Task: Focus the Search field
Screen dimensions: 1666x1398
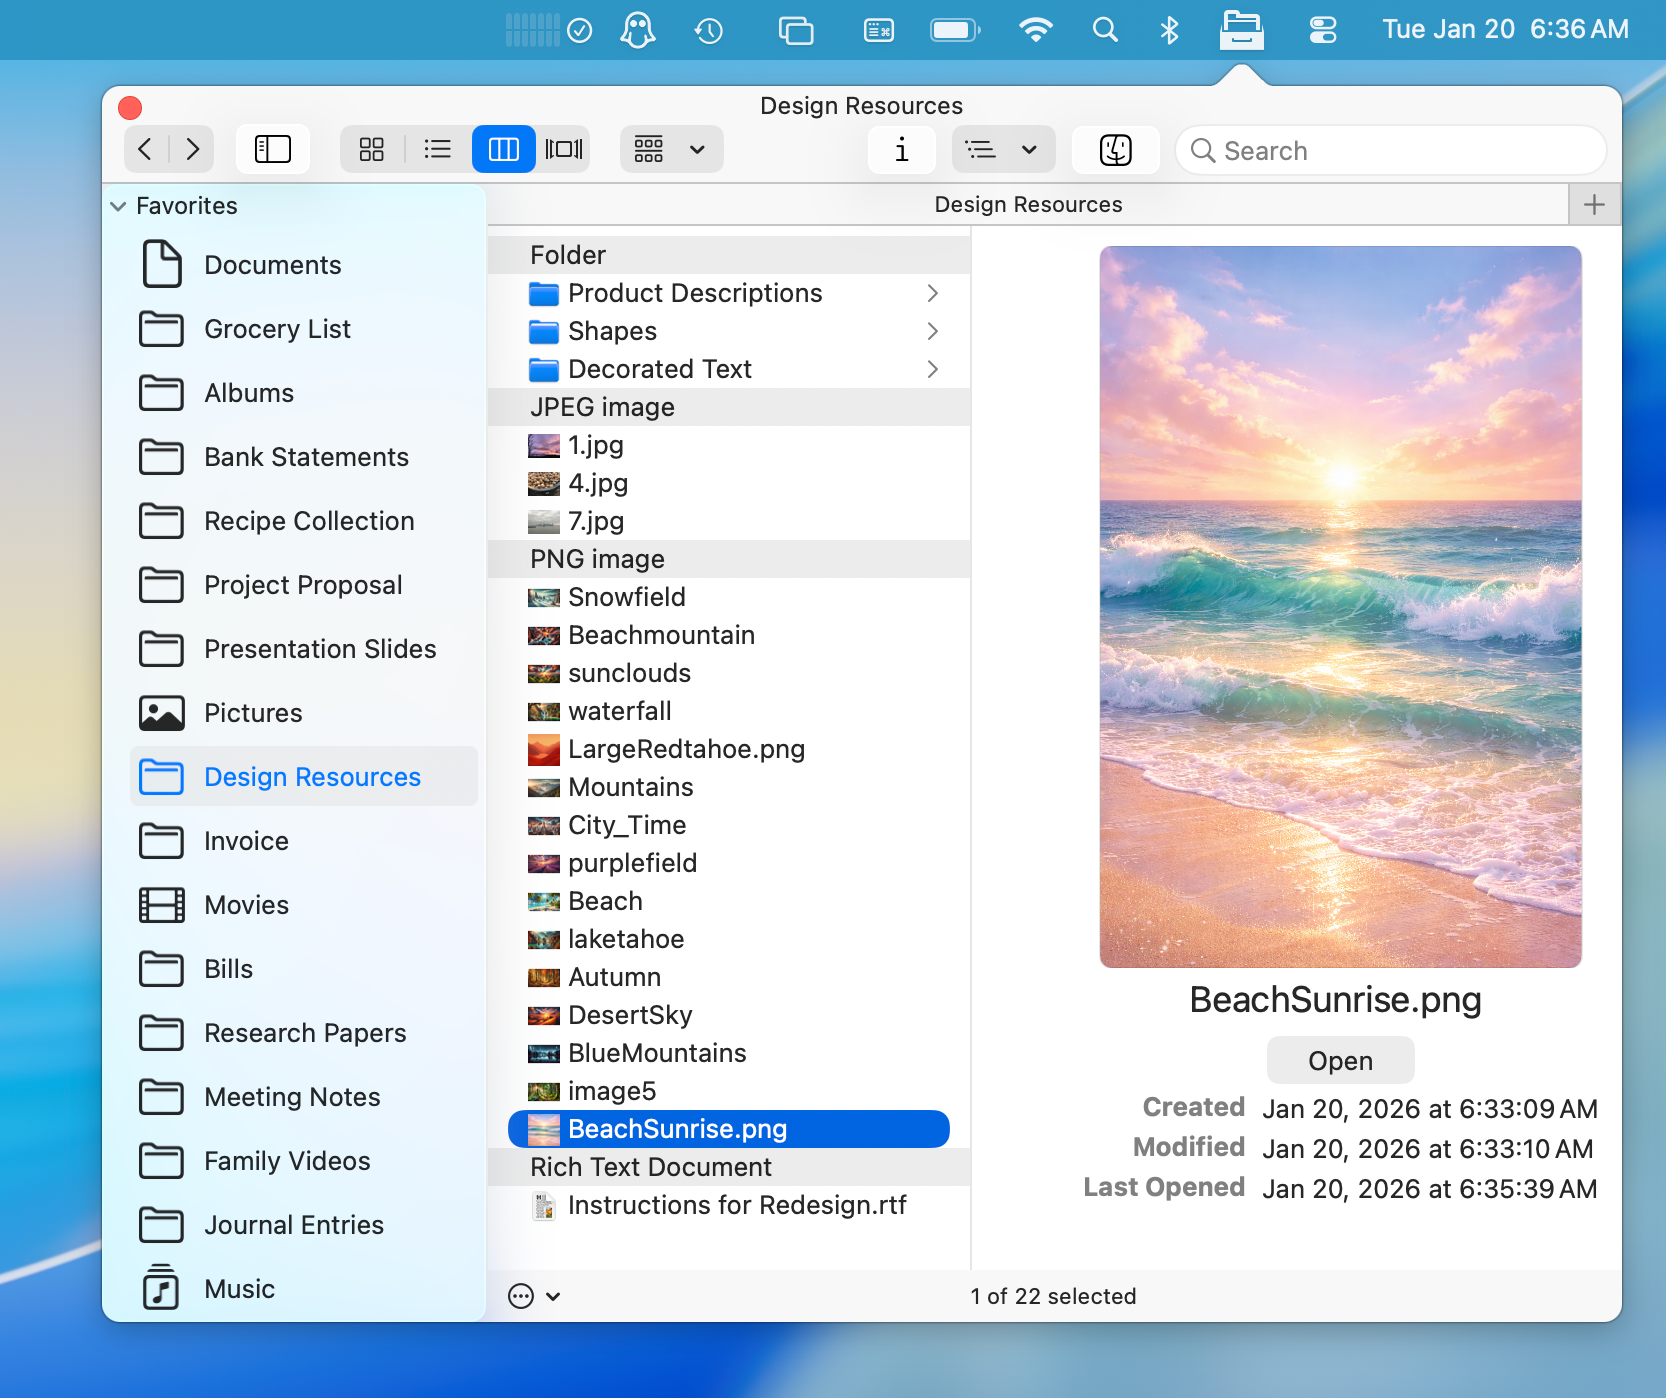Action: click(x=1391, y=150)
